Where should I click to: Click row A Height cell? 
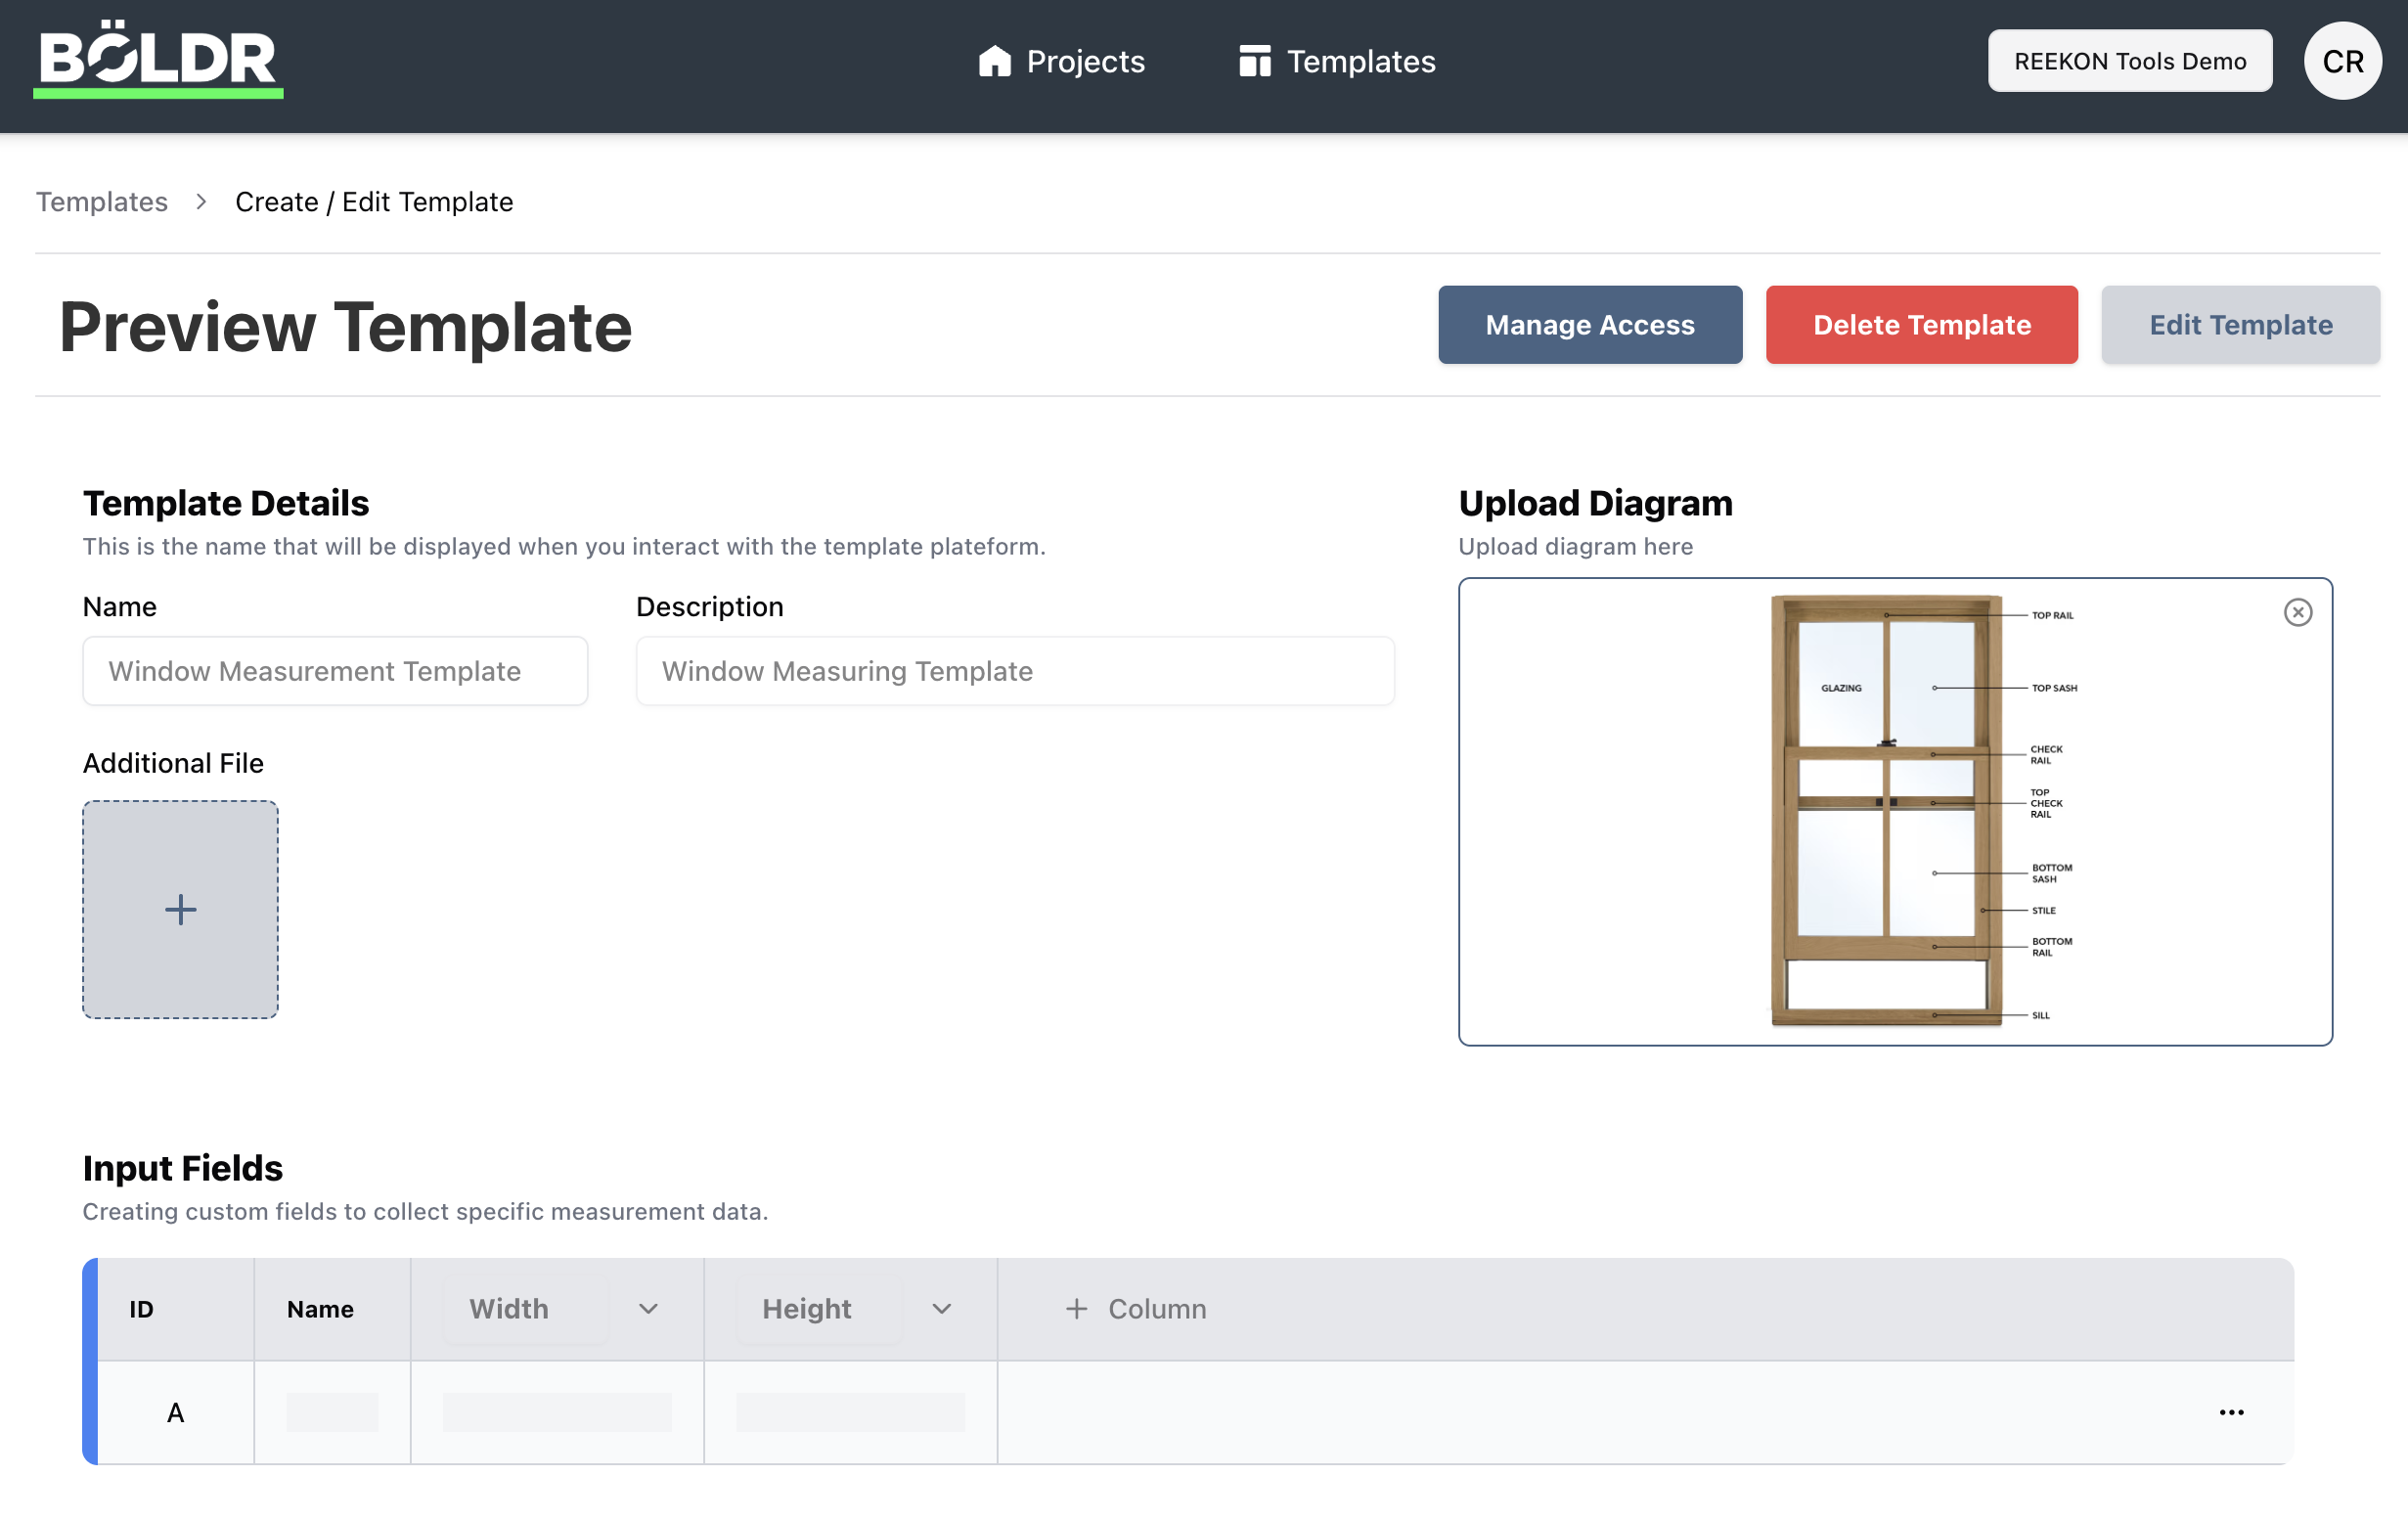[x=850, y=1412]
